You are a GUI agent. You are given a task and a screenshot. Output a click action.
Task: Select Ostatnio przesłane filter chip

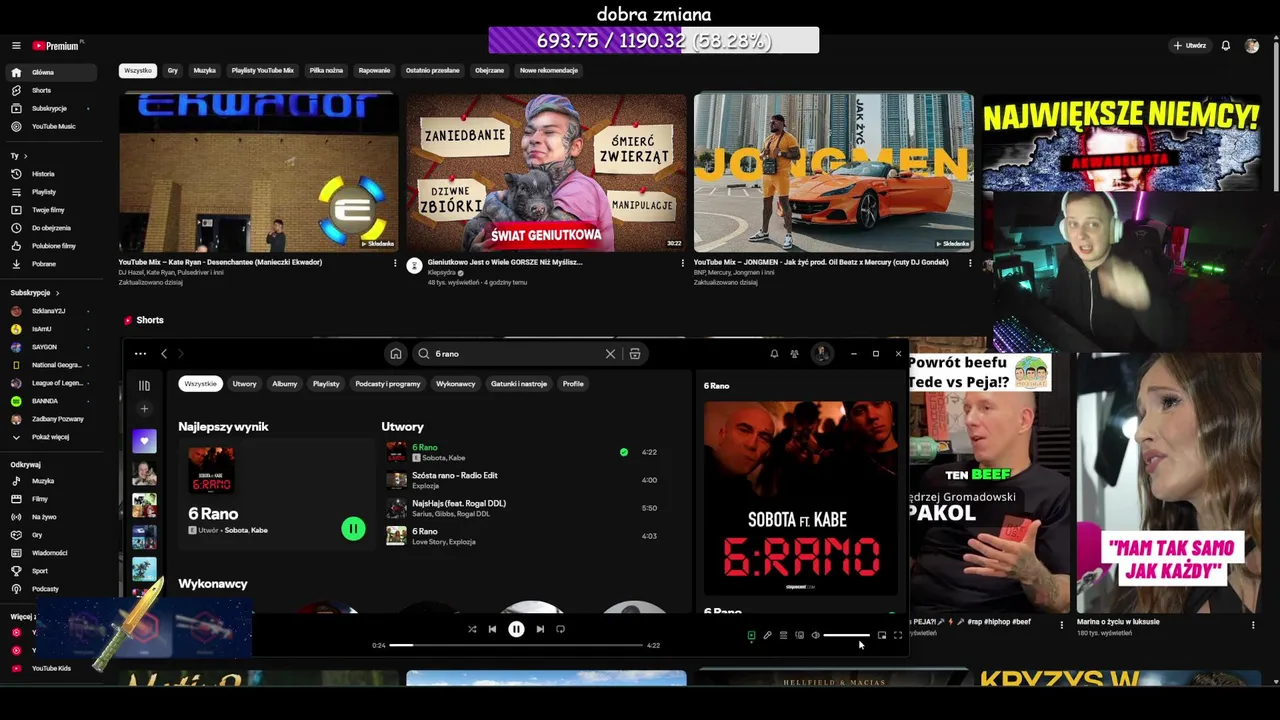[432, 71]
